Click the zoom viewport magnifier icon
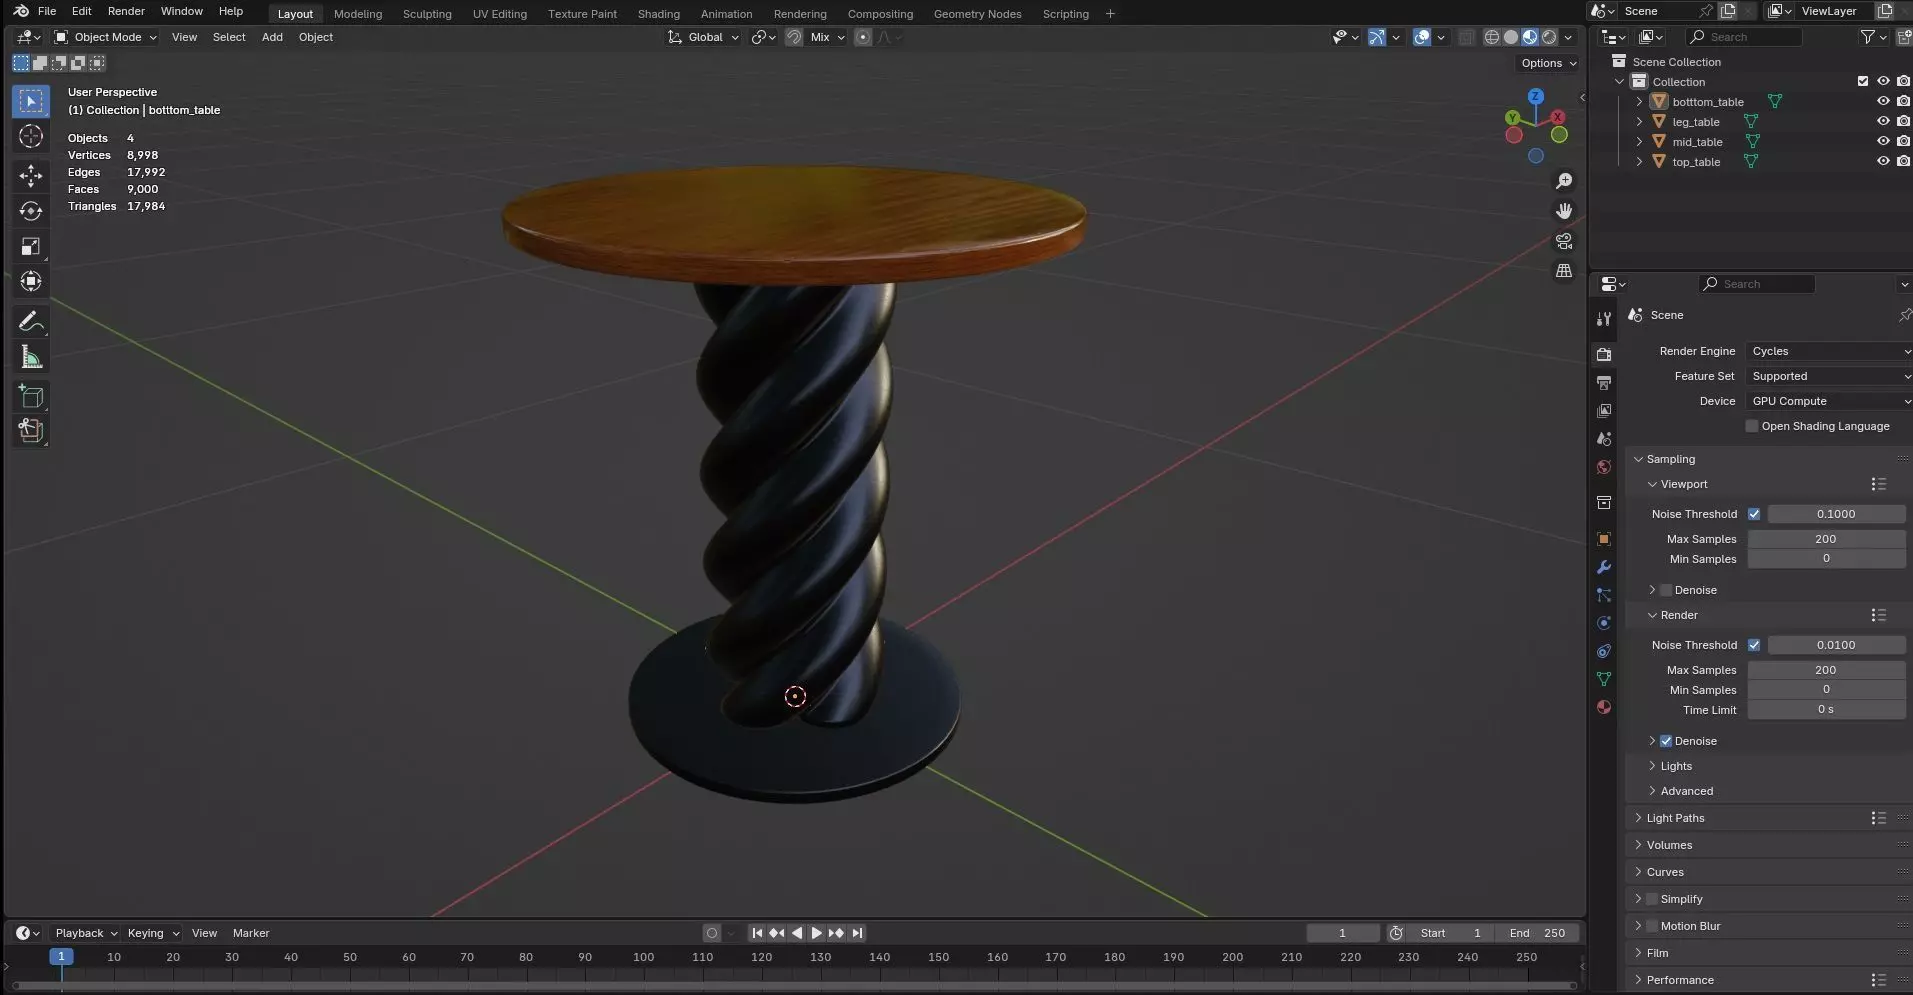 click(1564, 181)
